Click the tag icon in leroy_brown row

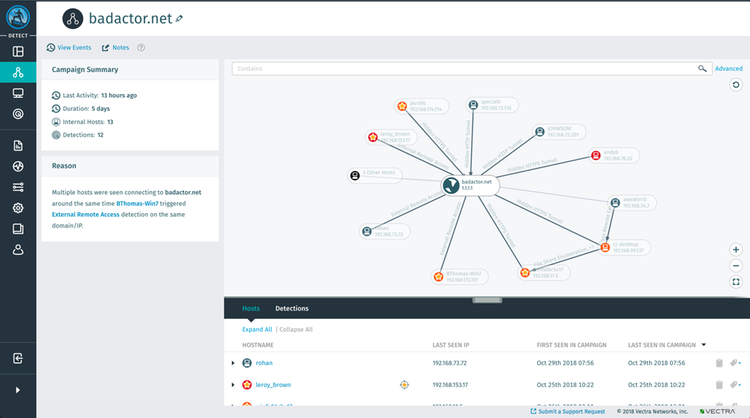[x=735, y=384]
